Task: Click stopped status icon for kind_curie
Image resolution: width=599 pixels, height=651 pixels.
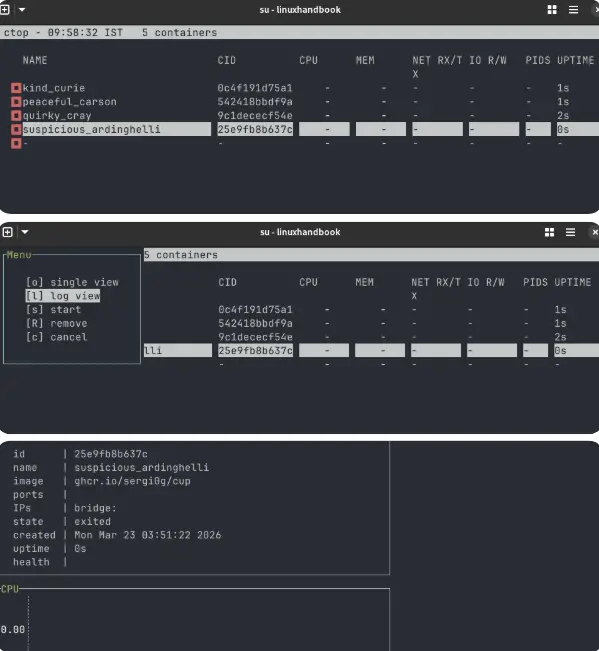Action: point(16,88)
